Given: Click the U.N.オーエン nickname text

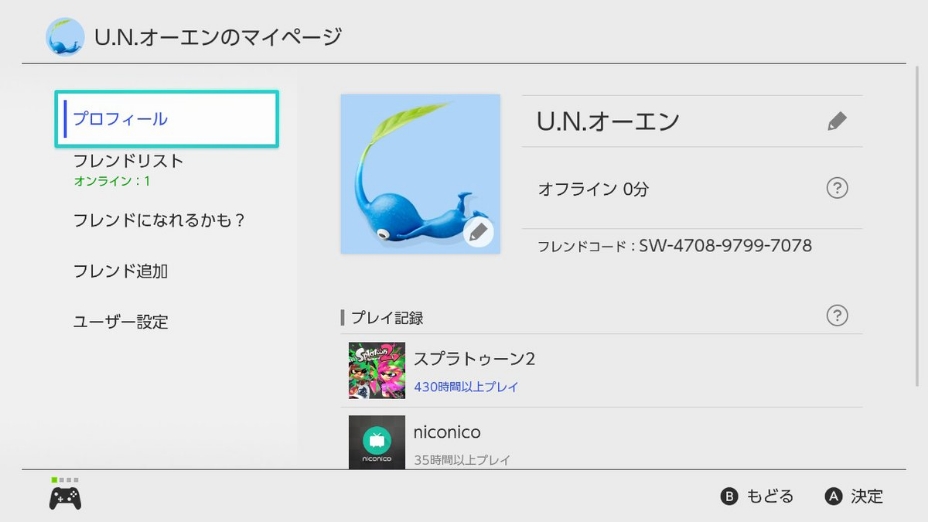Looking at the screenshot, I should (x=608, y=121).
